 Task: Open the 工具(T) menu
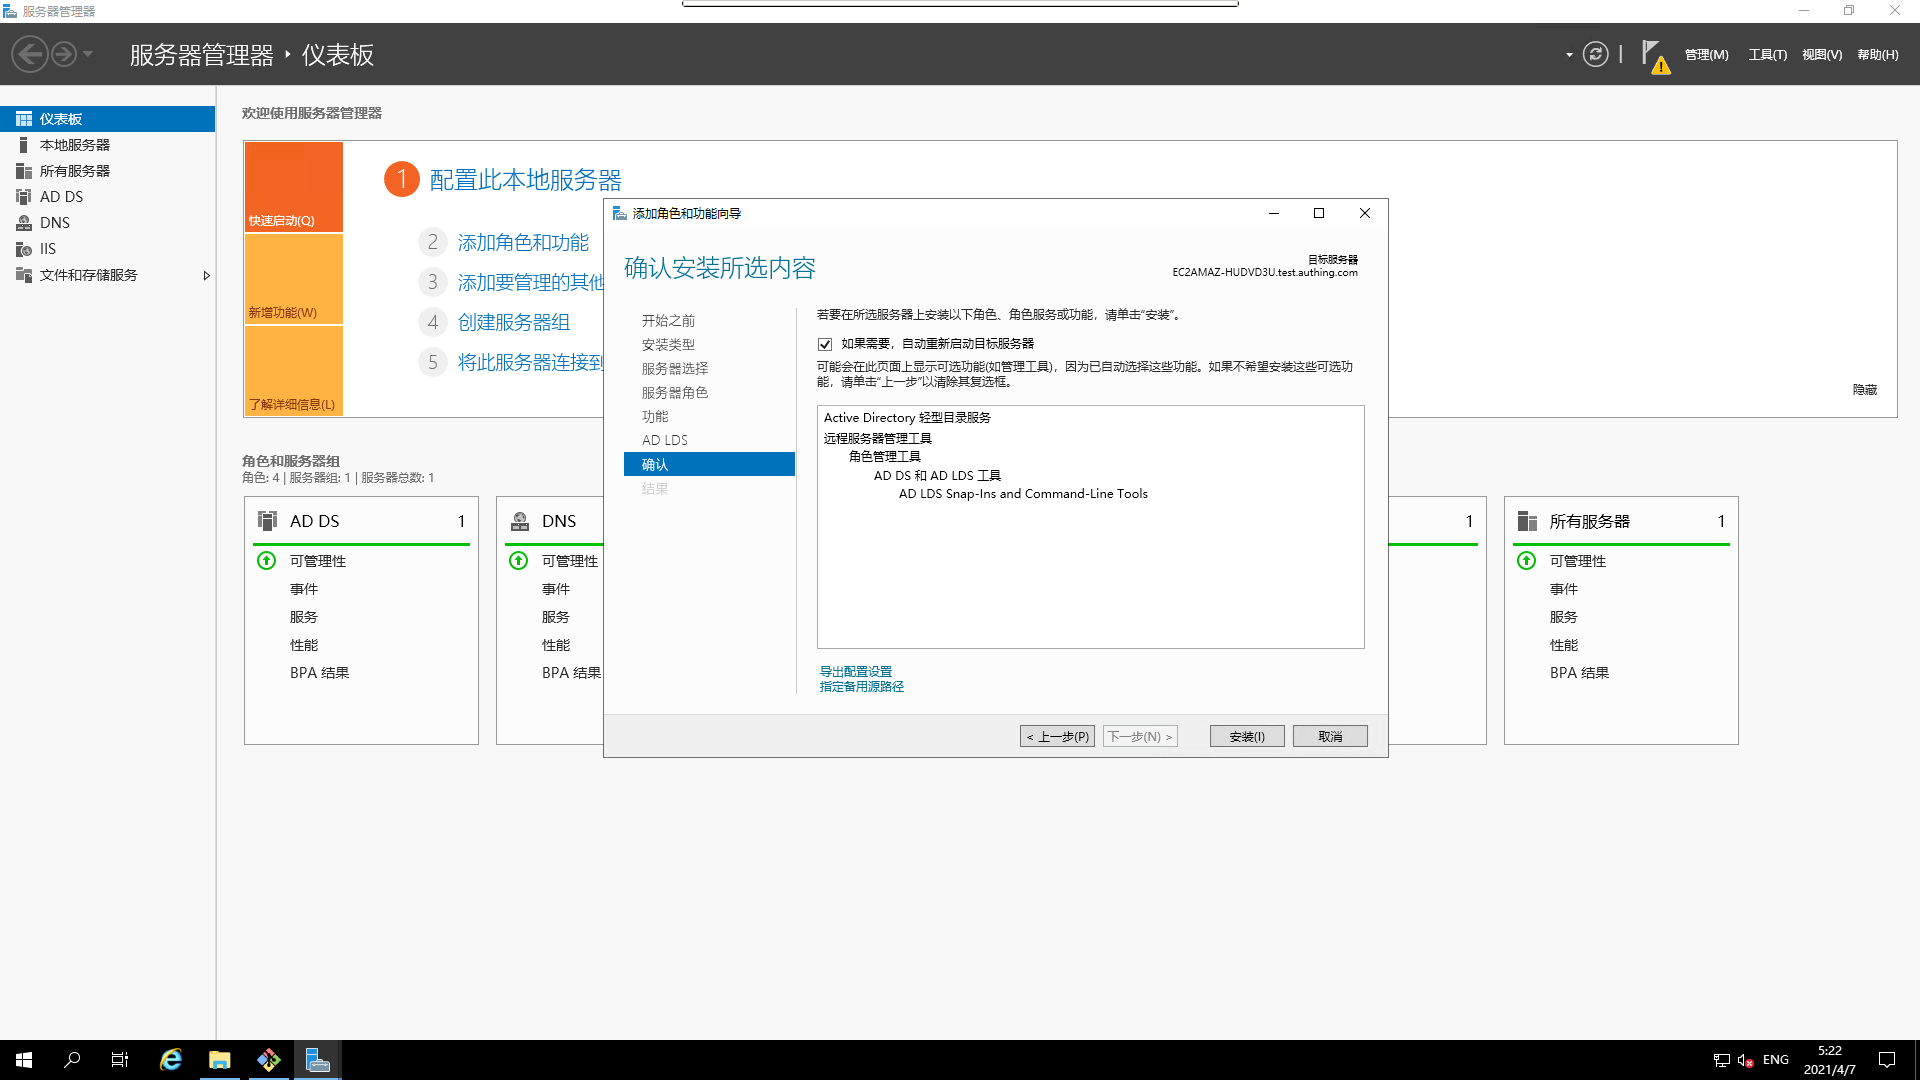[1767, 55]
